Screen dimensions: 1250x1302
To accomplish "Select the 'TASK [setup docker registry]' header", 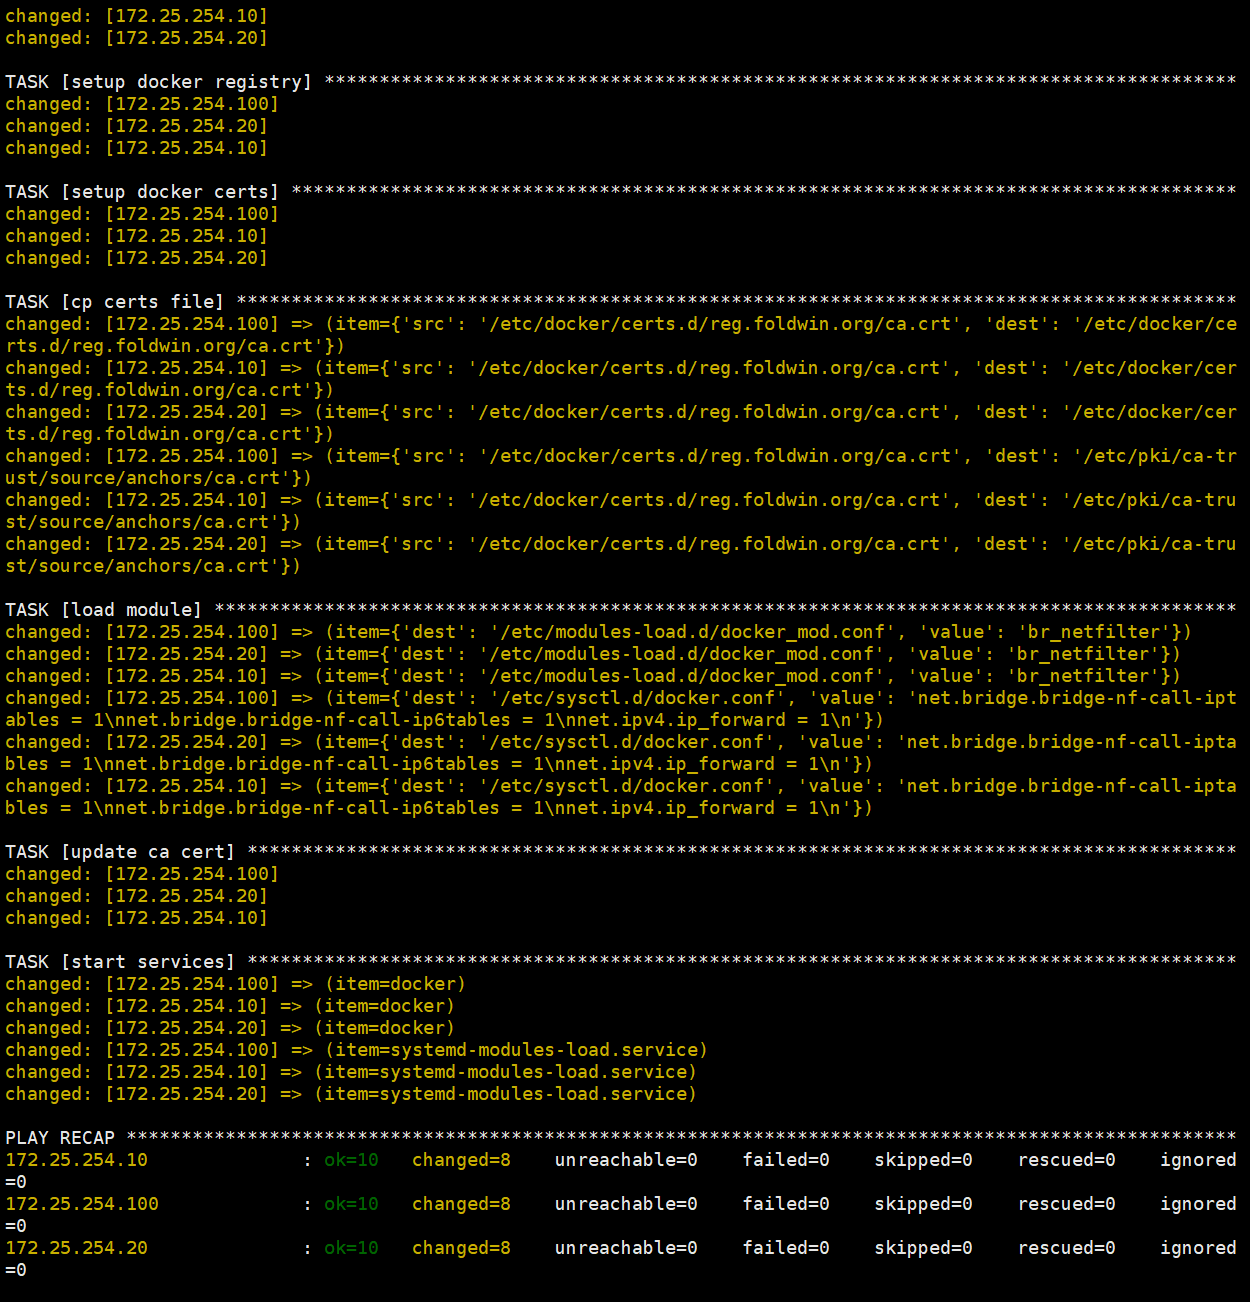I will pos(158,82).
